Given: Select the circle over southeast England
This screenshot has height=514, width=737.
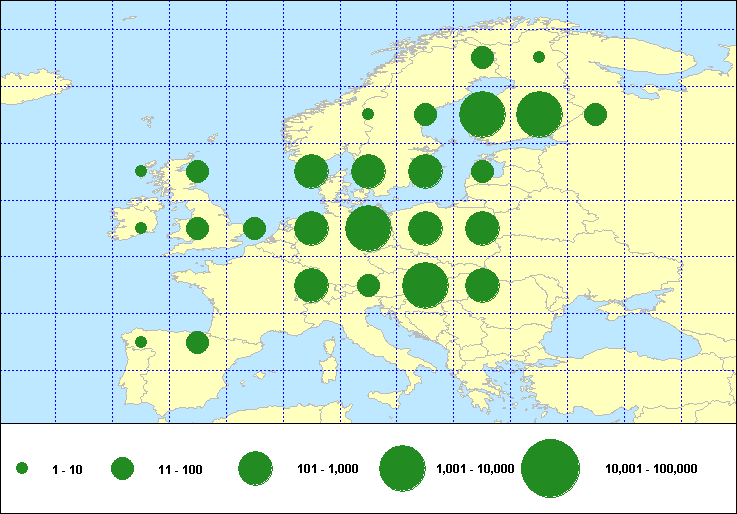Looking at the screenshot, I should click(254, 228).
